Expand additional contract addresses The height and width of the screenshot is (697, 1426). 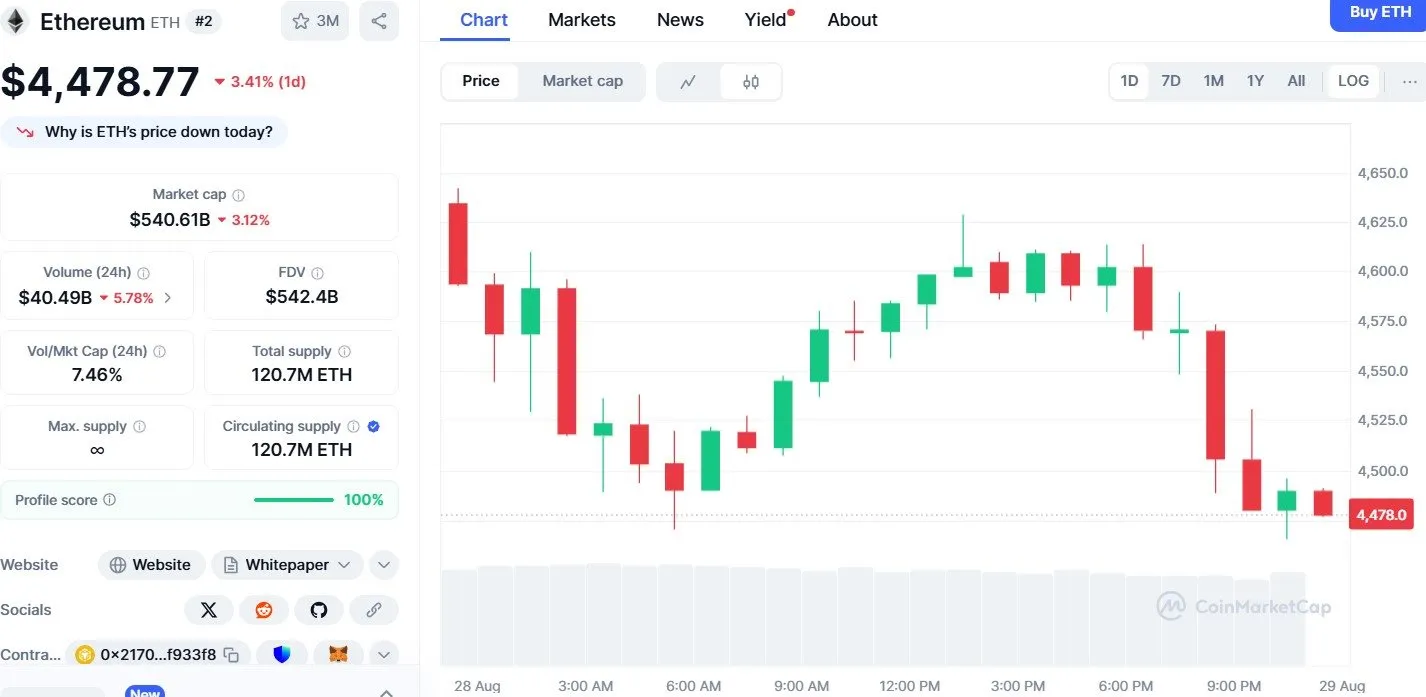pyautogui.click(x=384, y=654)
